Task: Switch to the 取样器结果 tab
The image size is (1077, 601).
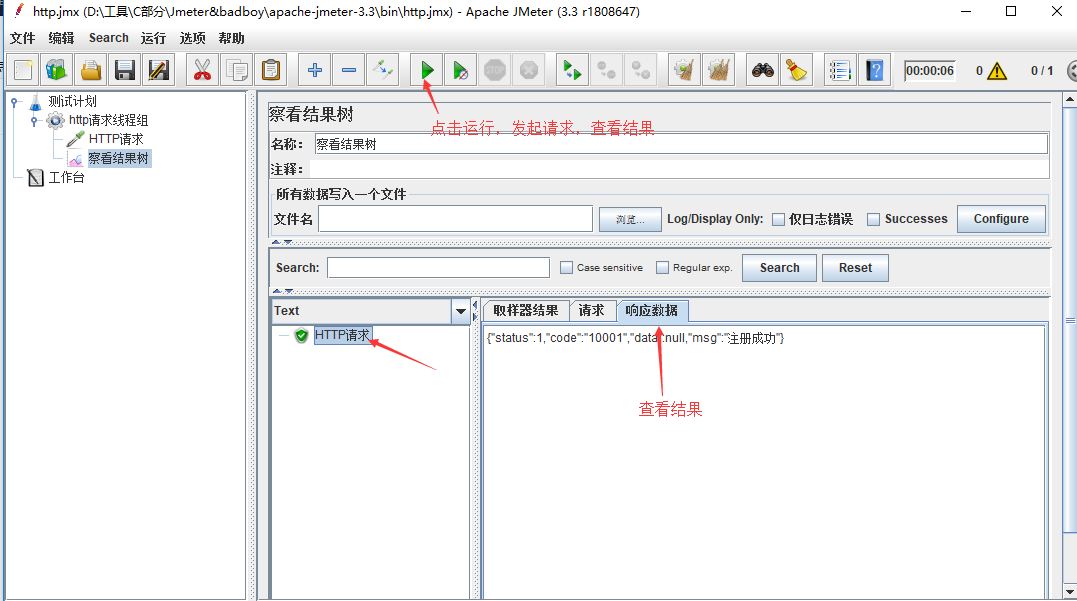Action: 525,310
